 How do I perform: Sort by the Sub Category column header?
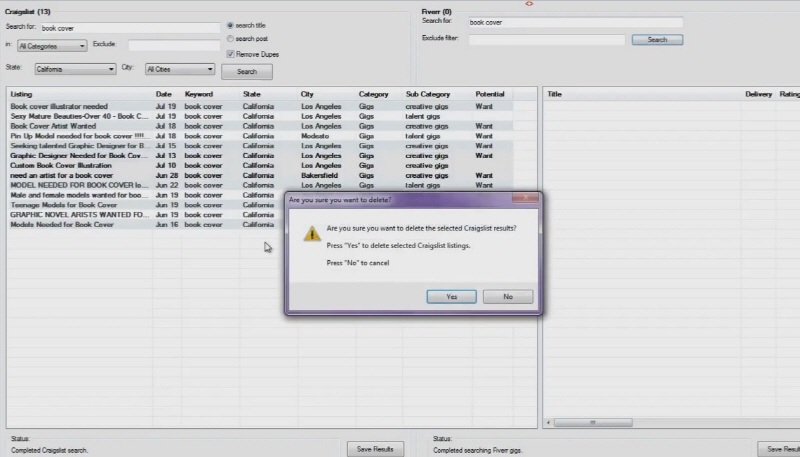428,94
